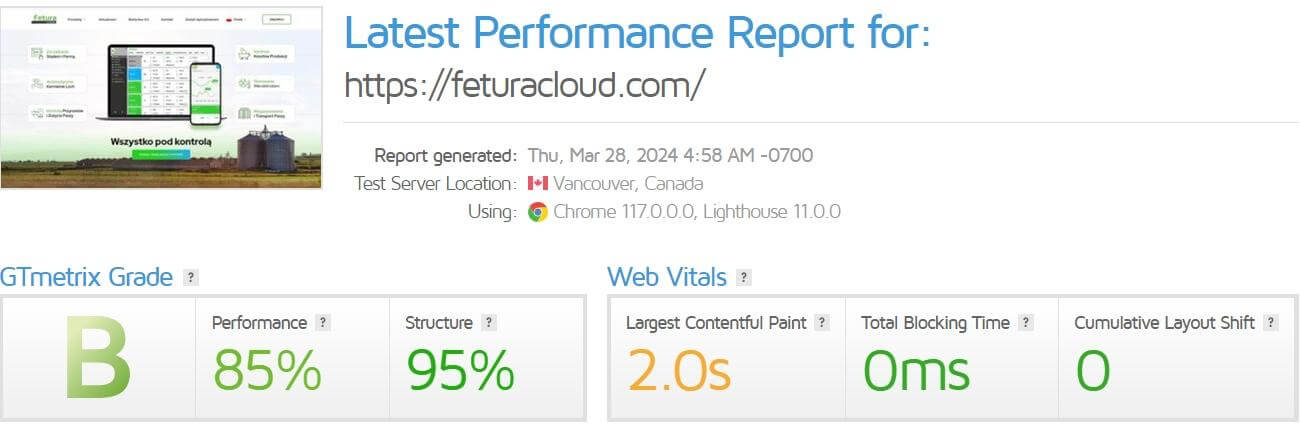Click the GTmetrix Grade help question mark

191,278
